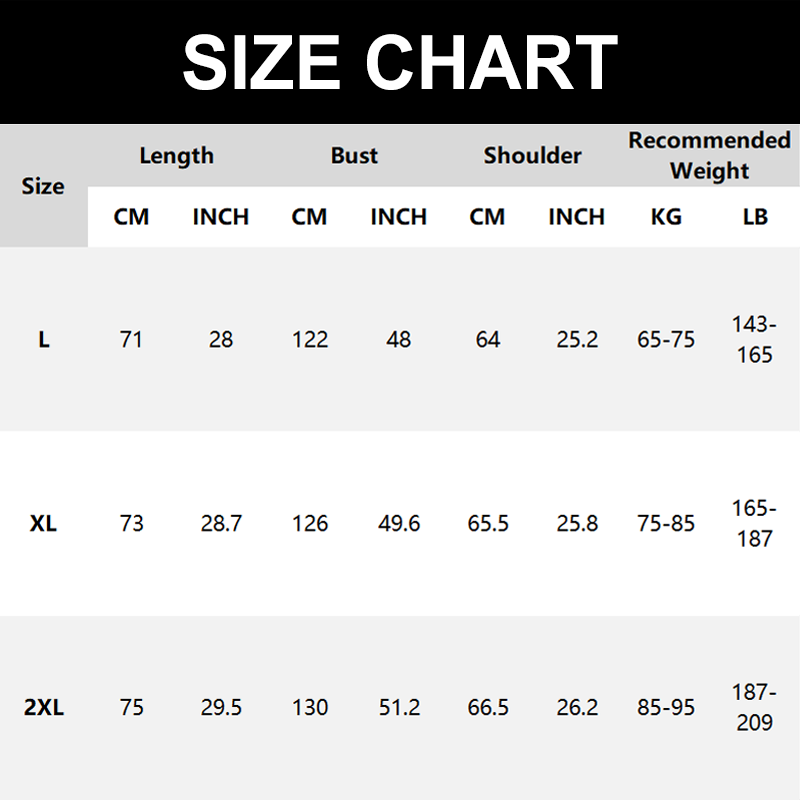
Task: Click the LB subheader label
Action: tap(755, 217)
